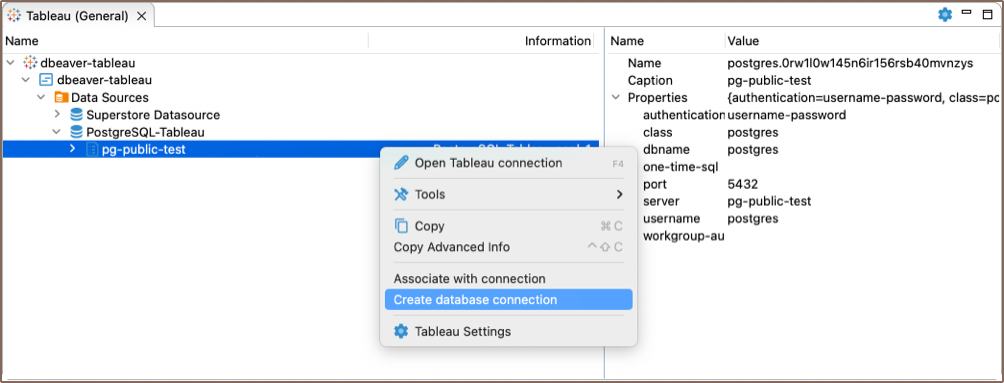Click the pencil icon beside Open Tableau connection
This screenshot has height=383, width=1004.
point(401,163)
